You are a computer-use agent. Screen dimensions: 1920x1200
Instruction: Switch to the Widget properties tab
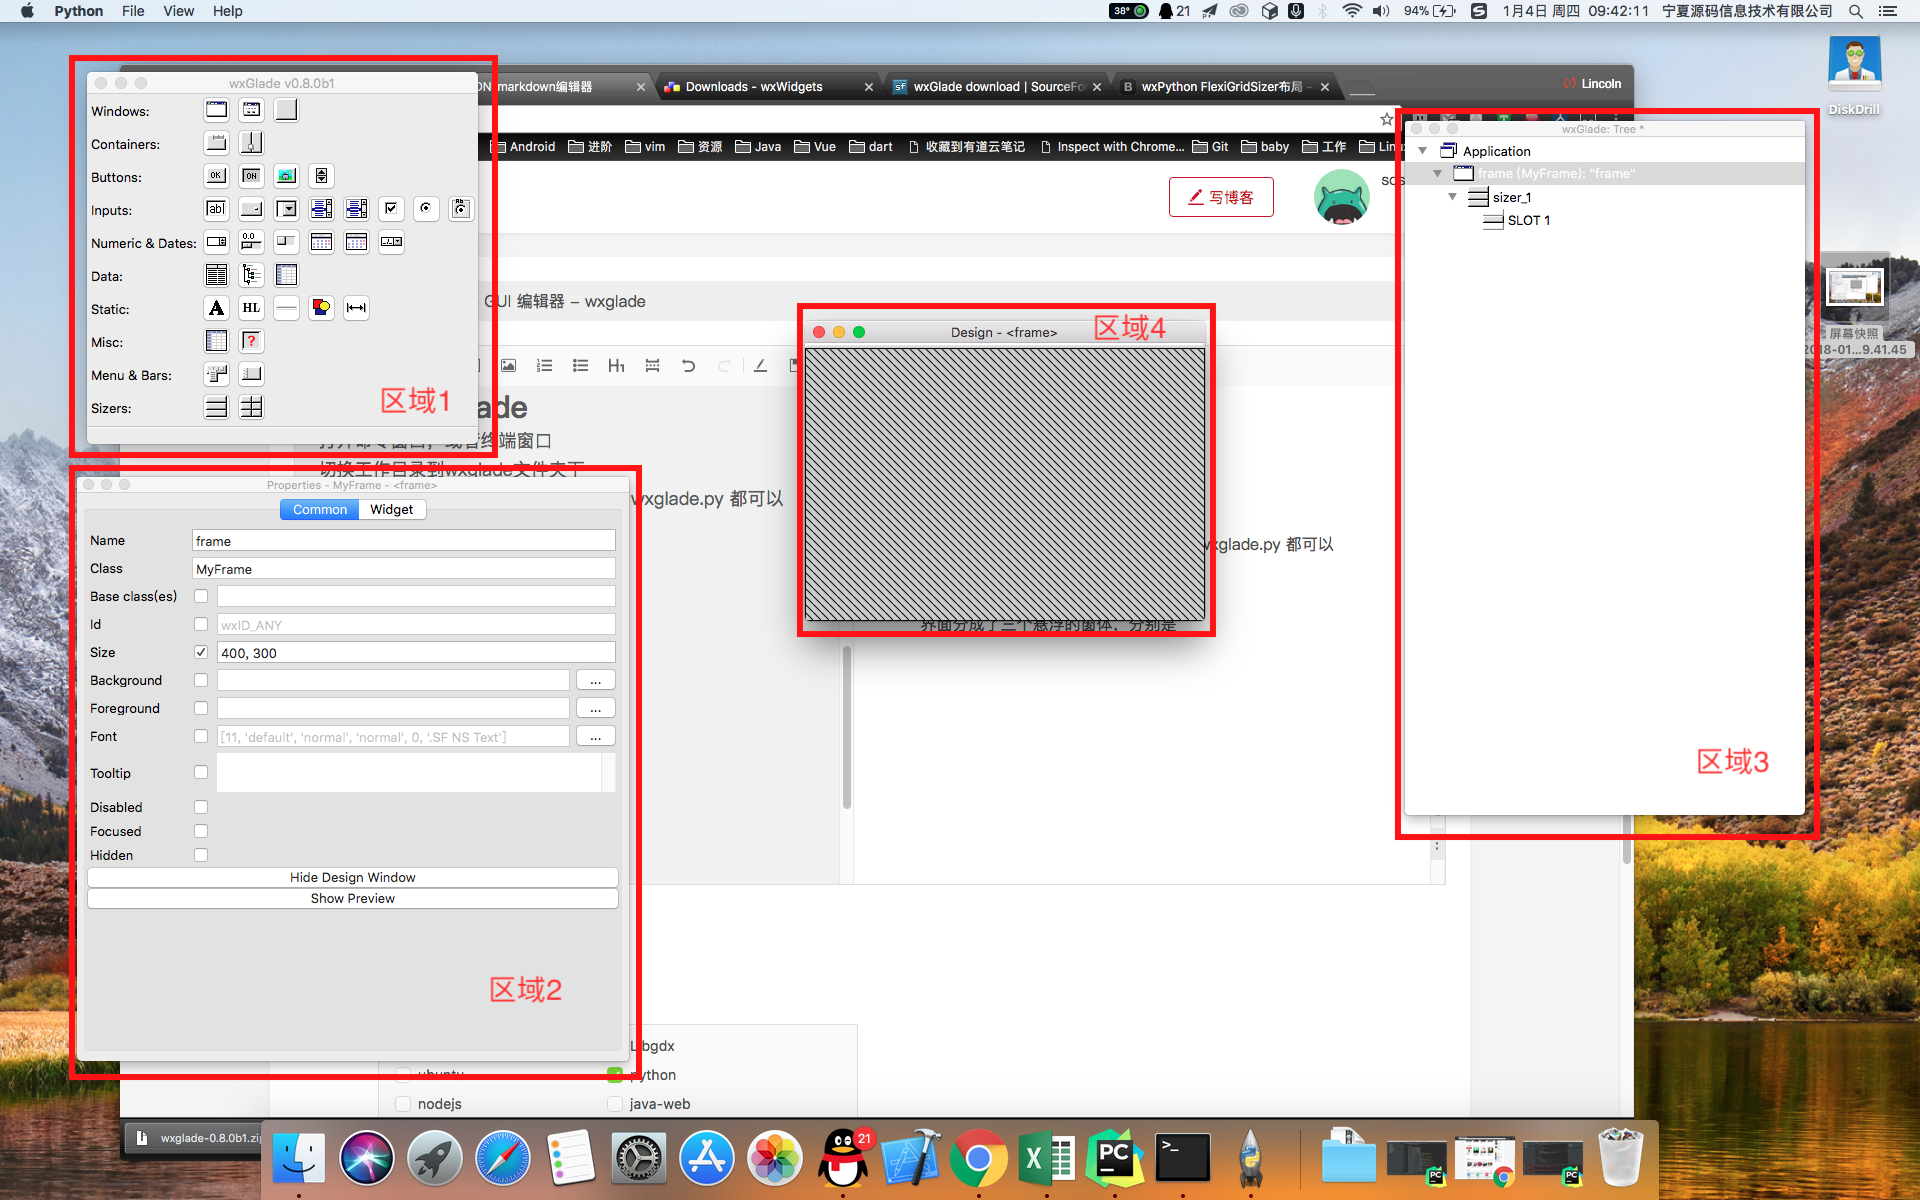click(x=391, y=509)
